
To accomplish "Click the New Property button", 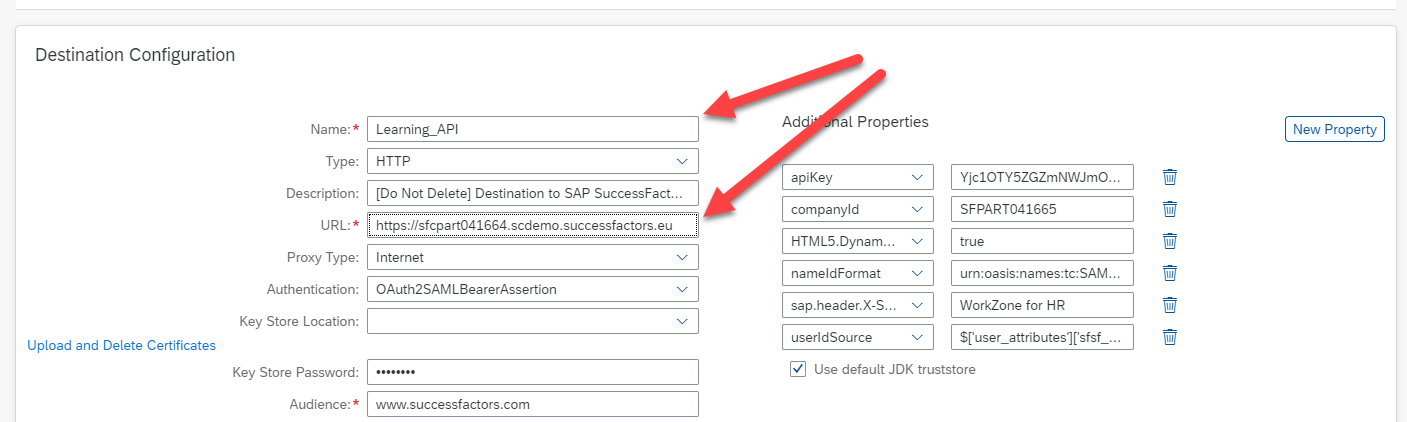I will point(1334,129).
